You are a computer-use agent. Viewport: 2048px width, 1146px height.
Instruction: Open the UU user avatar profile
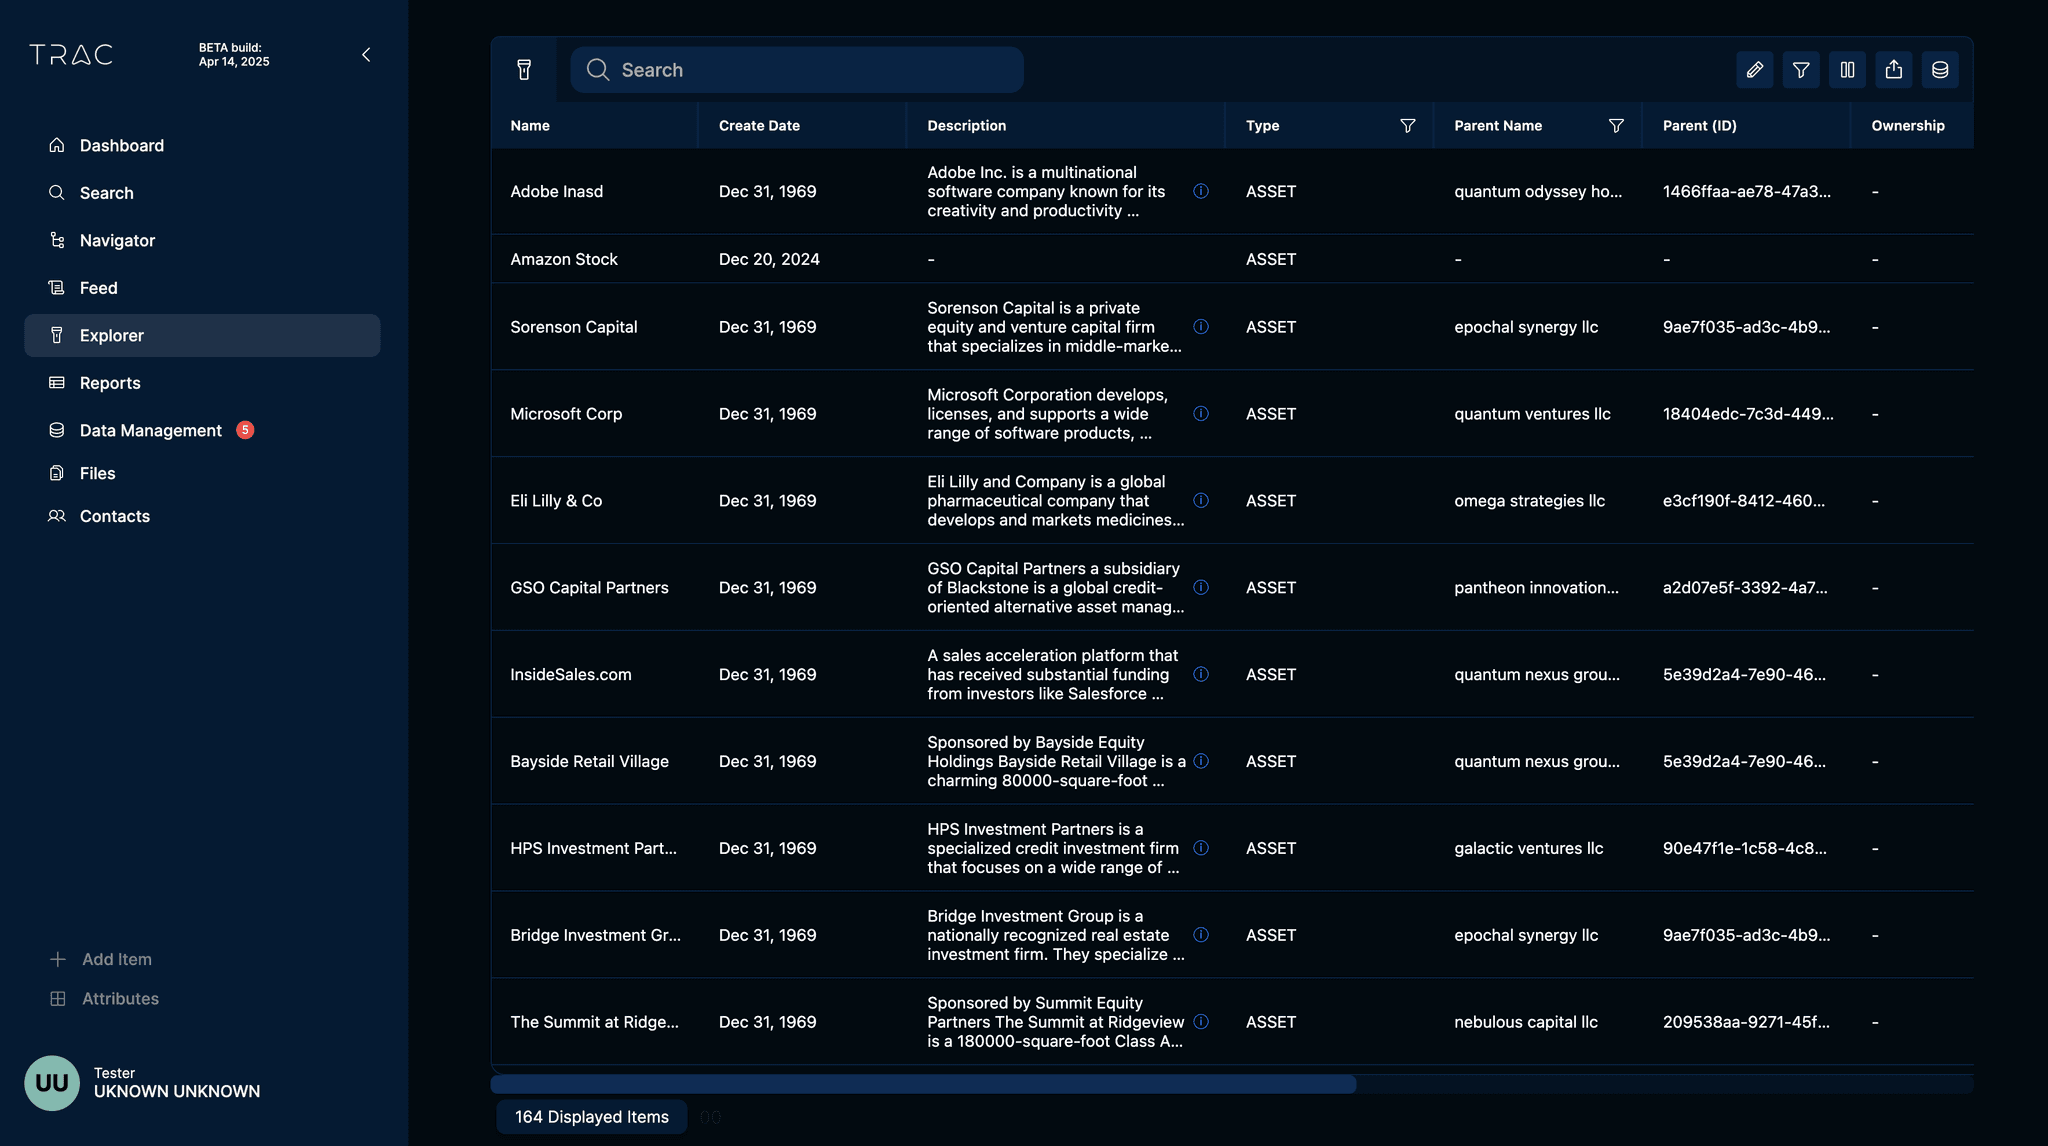point(52,1083)
